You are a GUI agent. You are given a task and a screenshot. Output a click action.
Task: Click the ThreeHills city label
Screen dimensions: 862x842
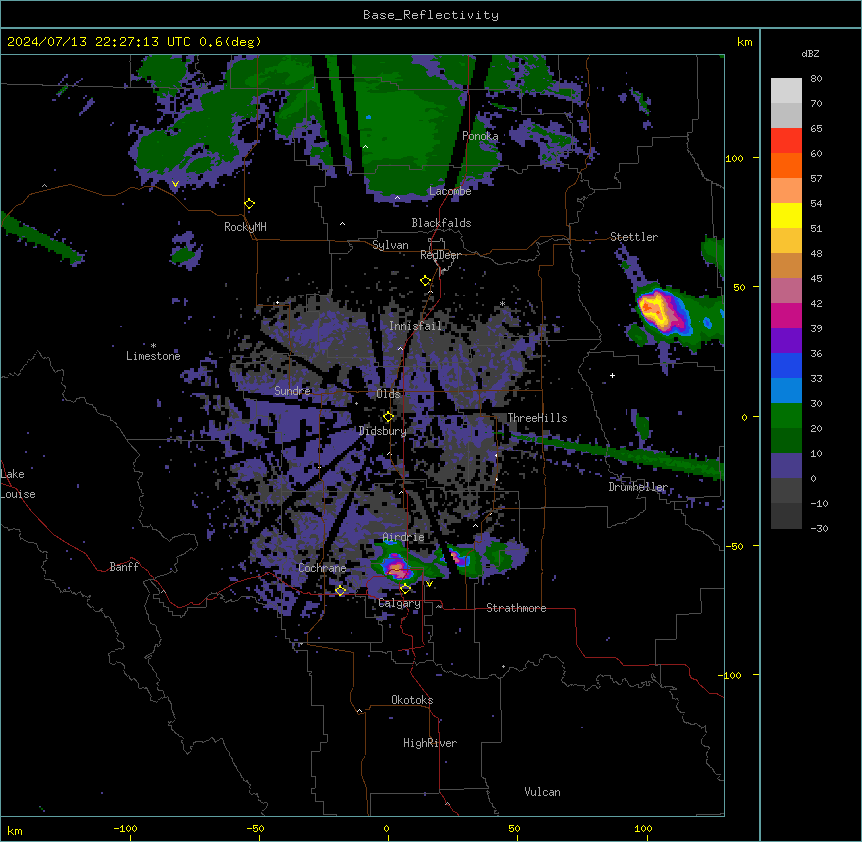(x=537, y=418)
